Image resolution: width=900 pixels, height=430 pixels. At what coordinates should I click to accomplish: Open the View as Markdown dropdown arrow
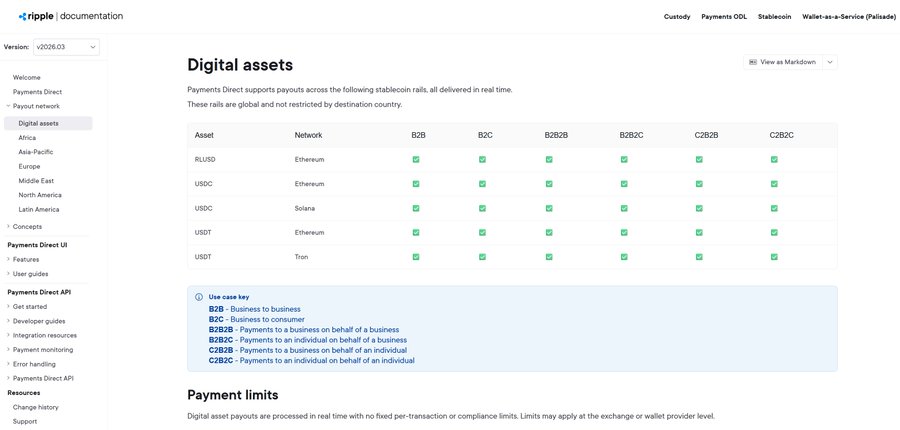tap(829, 62)
